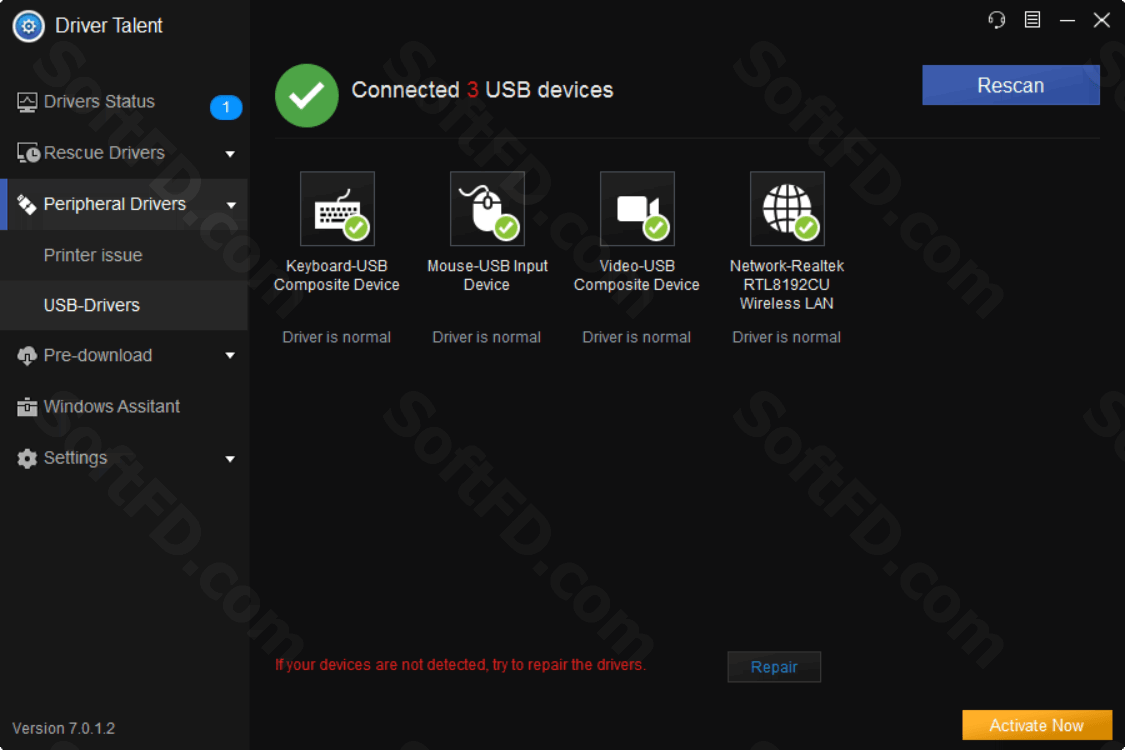Click Network-Realtek RTL8192CU Wireless LAN label
The width and height of the screenshot is (1125, 750).
pyautogui.click(x=786, y=285)
